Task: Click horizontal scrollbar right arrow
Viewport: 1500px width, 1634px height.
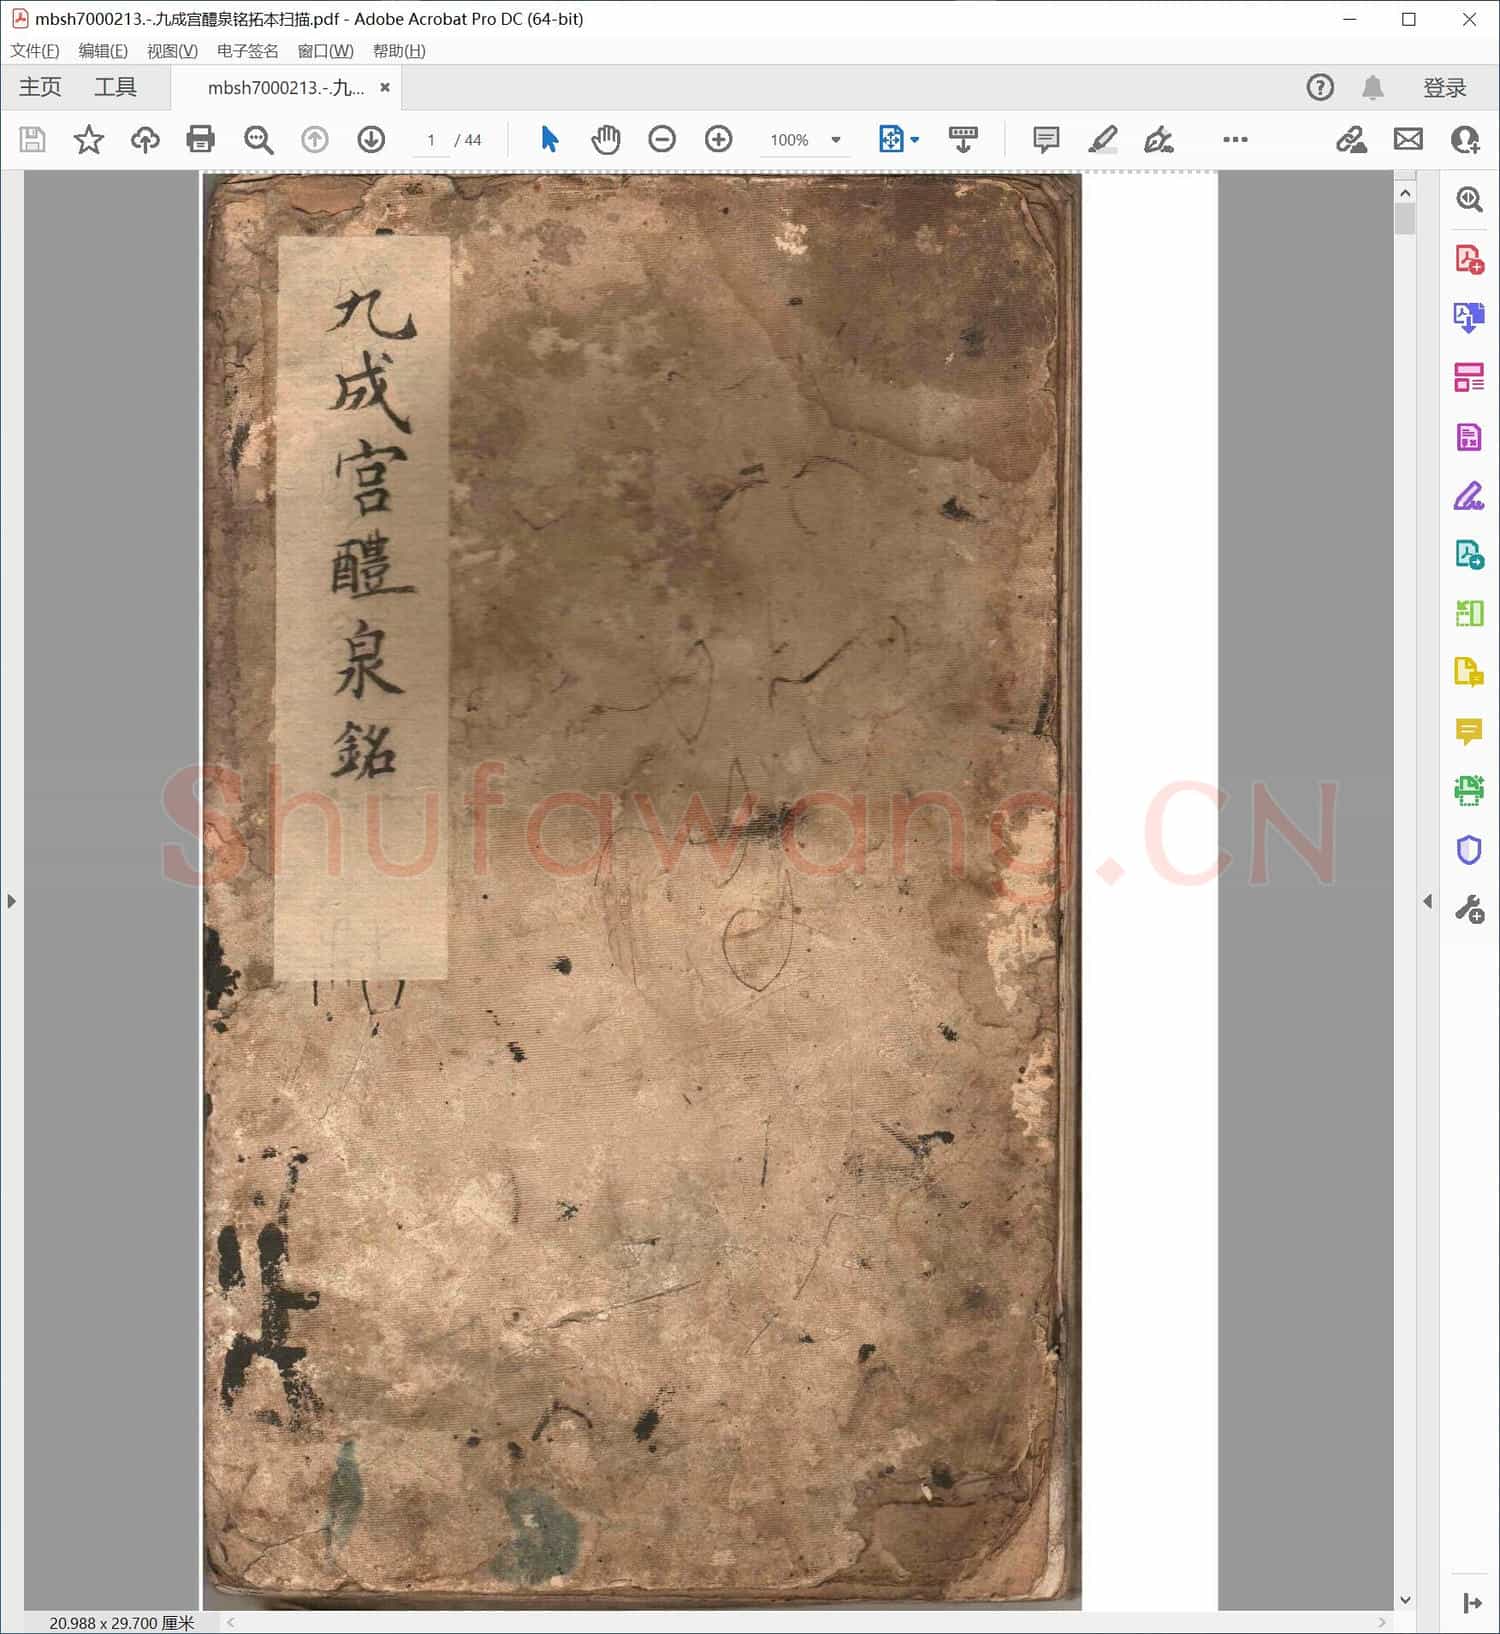Action: coord(1382,1622)
